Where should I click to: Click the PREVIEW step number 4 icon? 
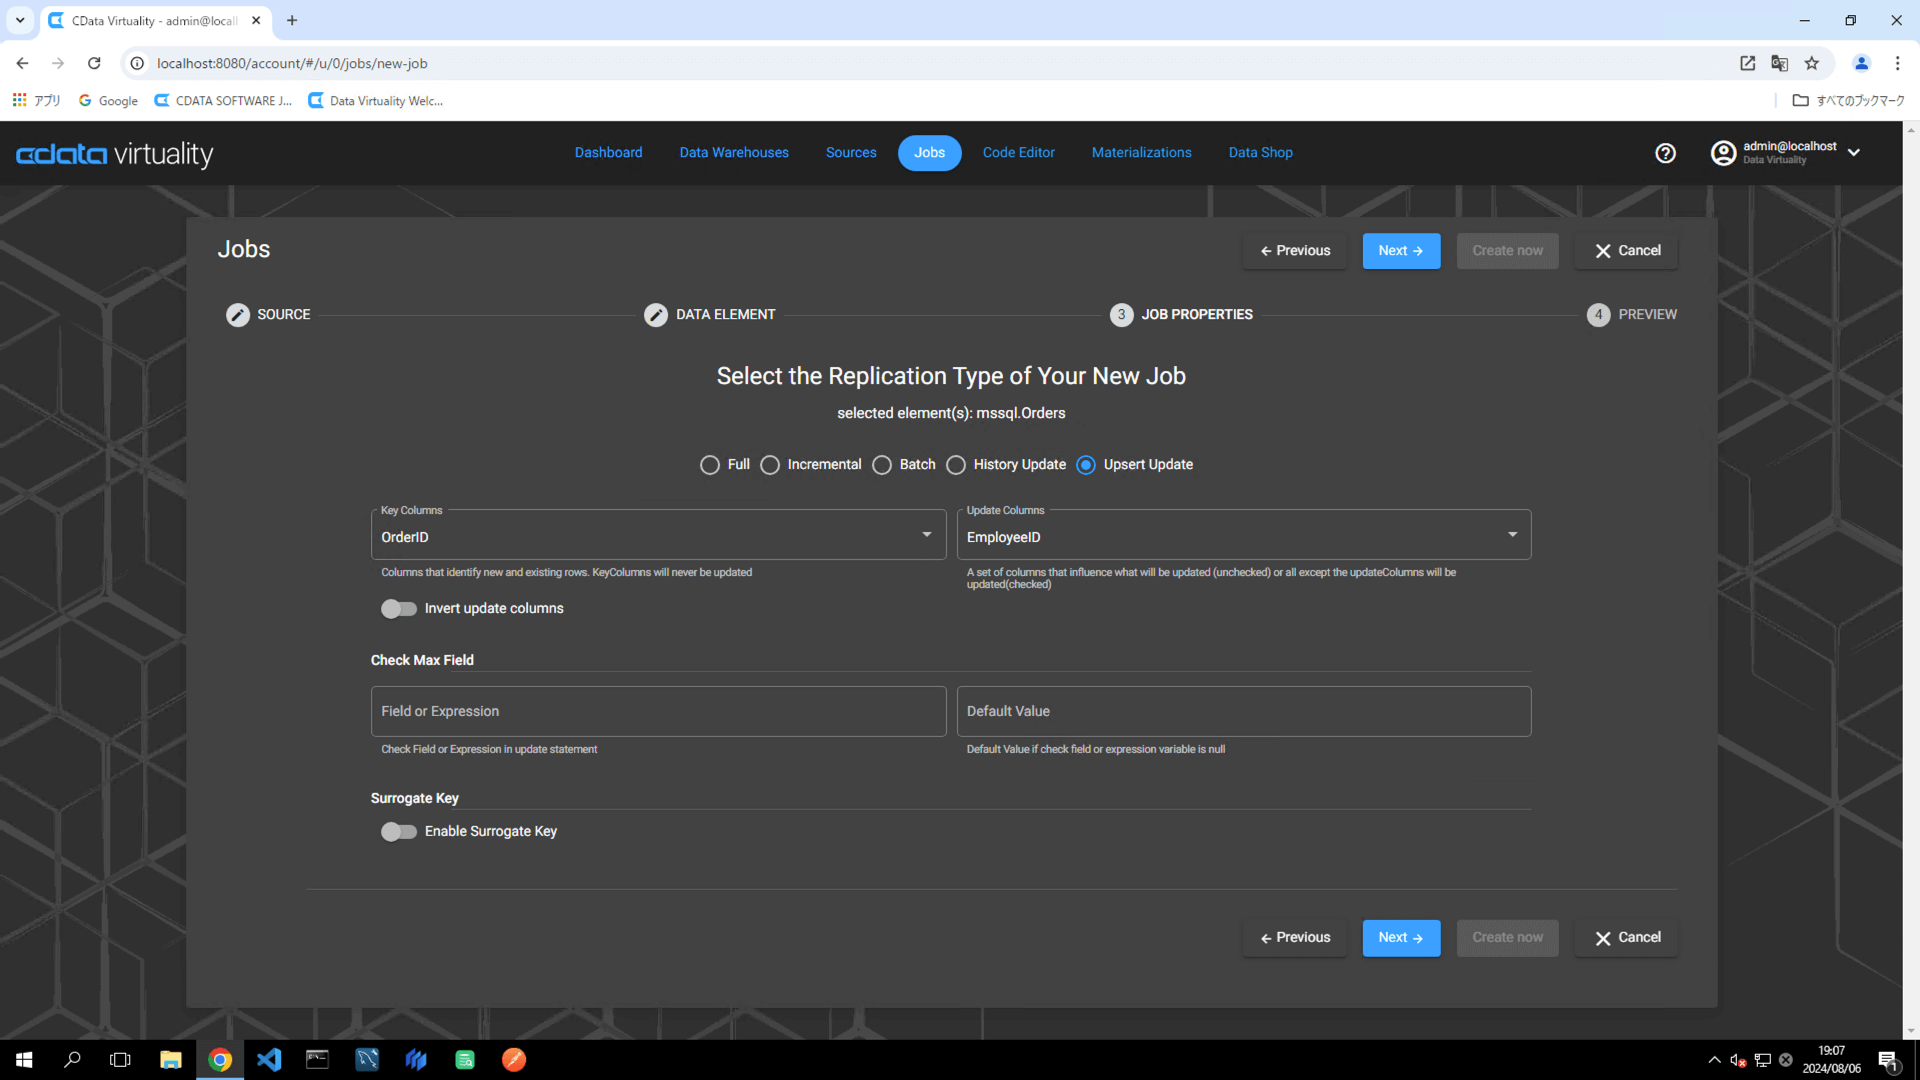(x=1598, y=315)
